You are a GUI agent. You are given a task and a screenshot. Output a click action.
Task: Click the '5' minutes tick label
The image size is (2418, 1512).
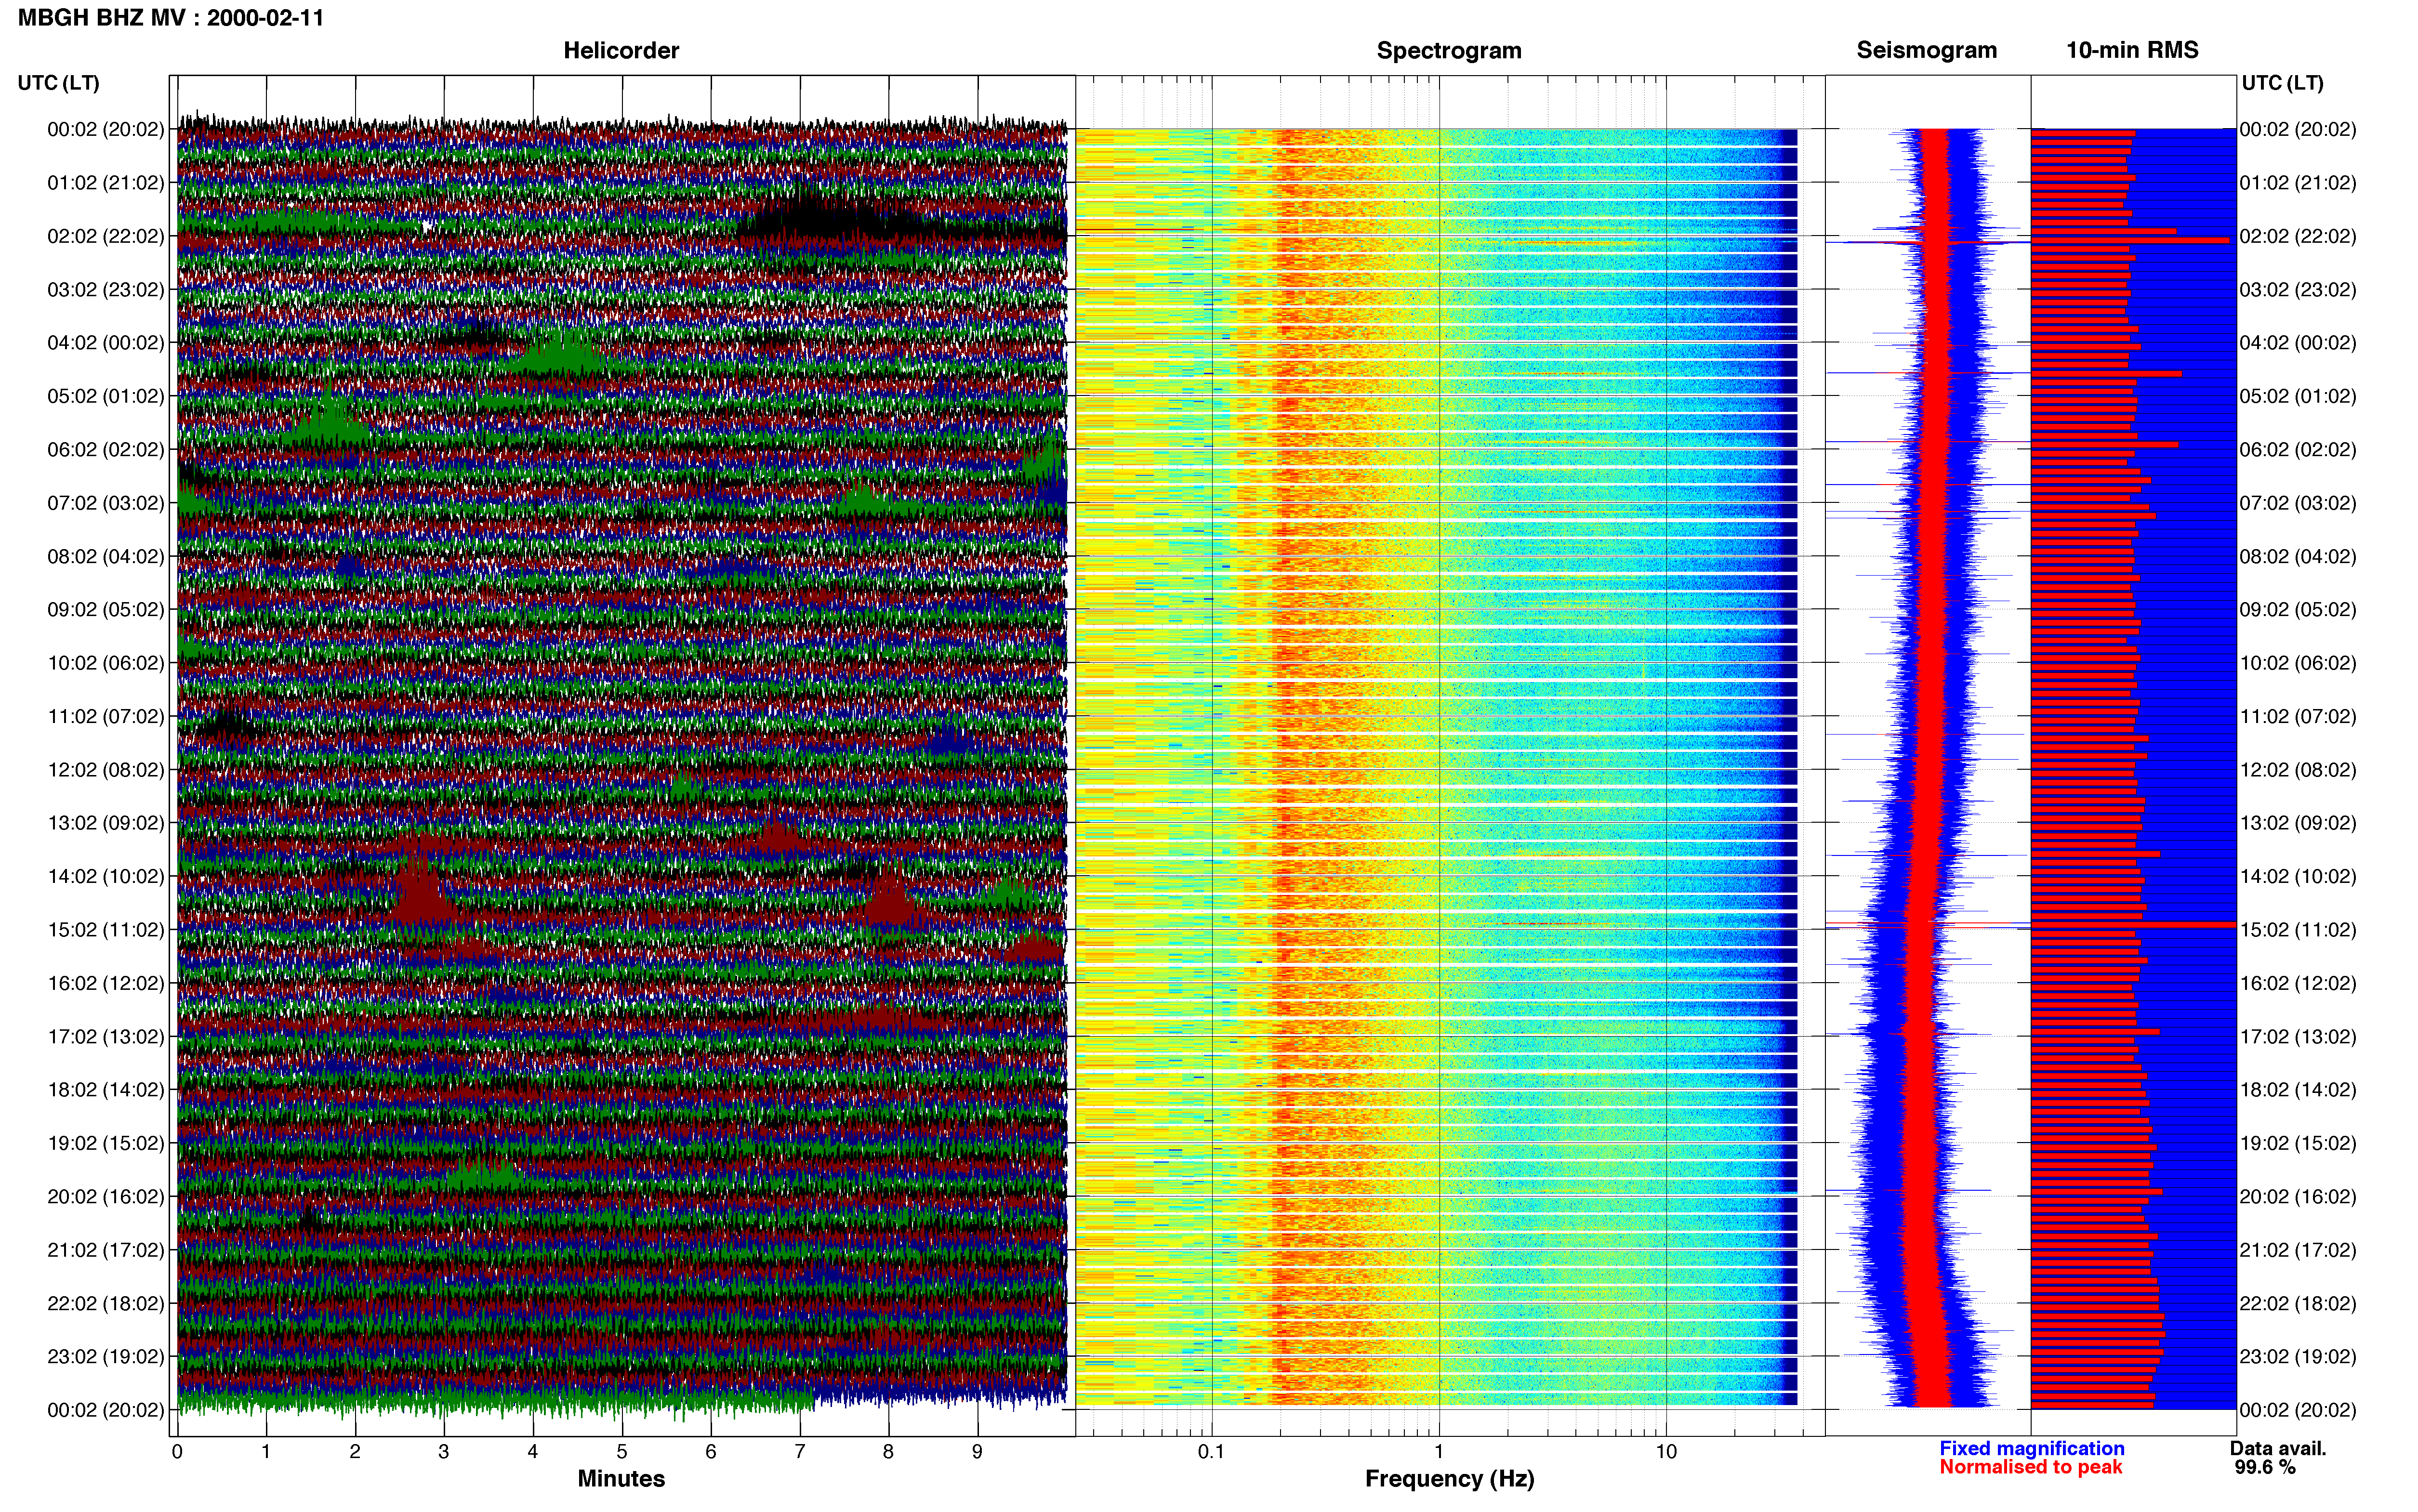[x=622, y=1452]
